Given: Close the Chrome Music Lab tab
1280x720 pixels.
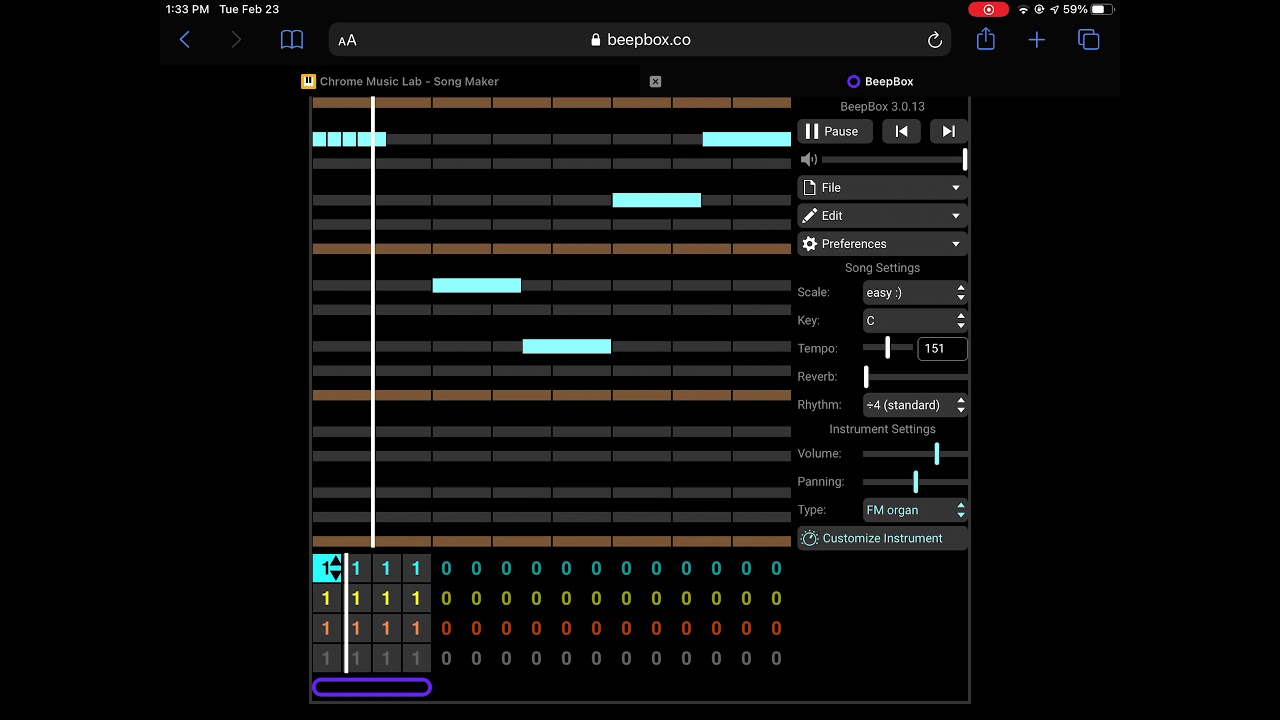Looking at the screenshot, I should coord(655,82).
